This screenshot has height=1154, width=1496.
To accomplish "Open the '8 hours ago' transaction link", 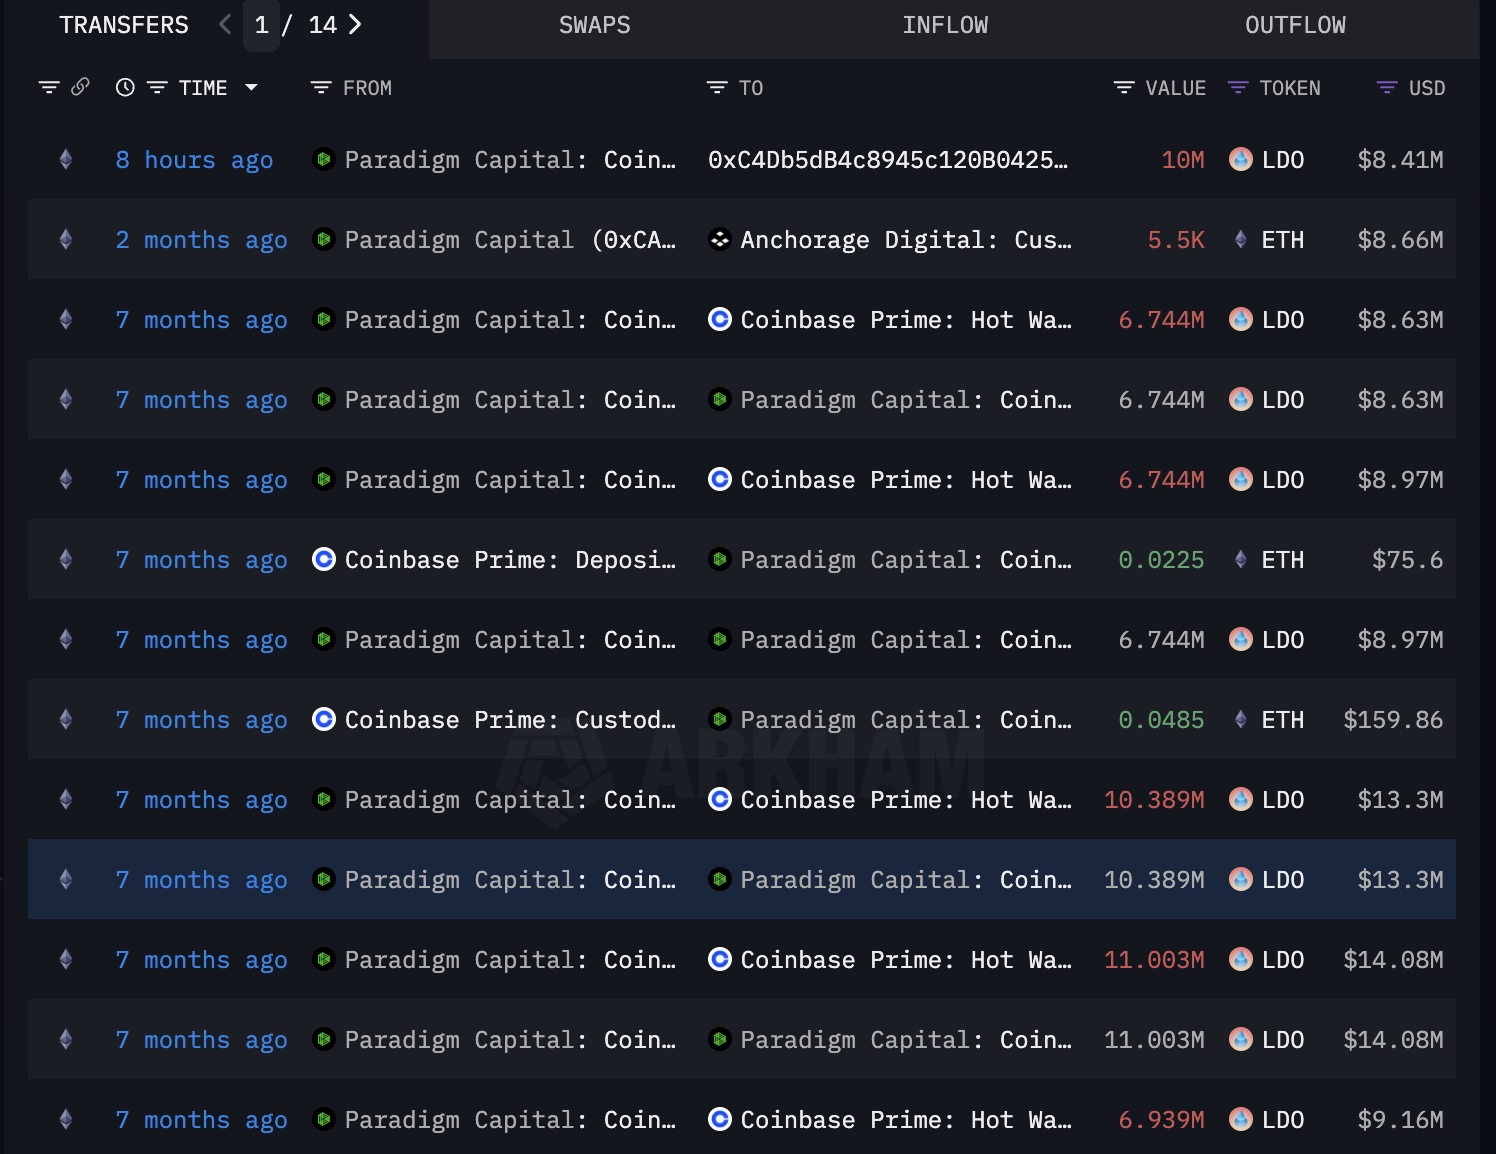I will click(194, 160).
